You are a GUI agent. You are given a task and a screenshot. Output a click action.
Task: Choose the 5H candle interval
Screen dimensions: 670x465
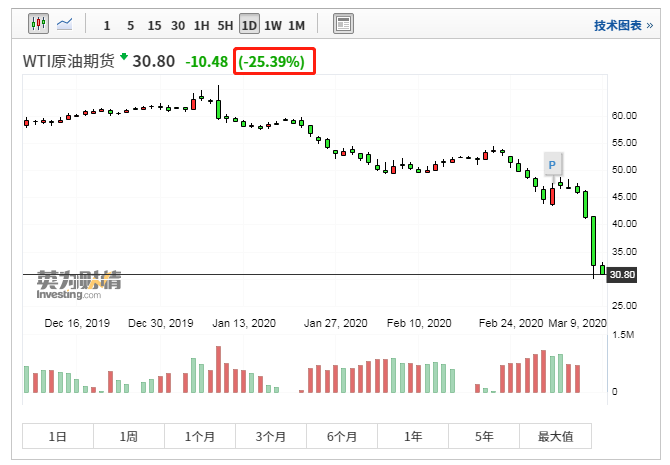[226, 24]
